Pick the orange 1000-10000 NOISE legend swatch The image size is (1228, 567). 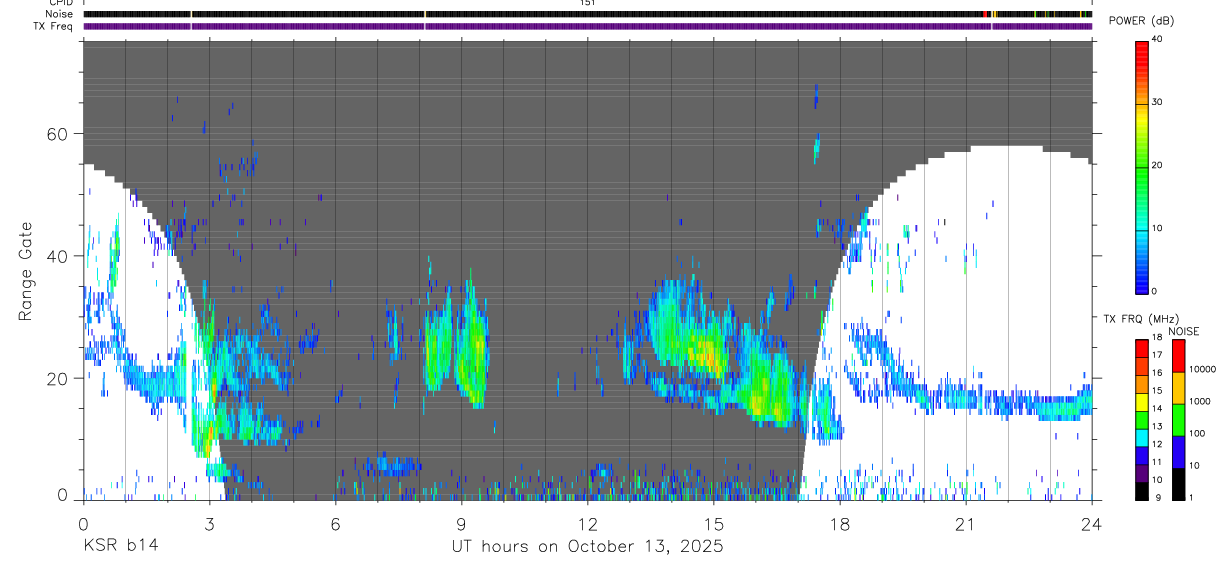tap(1178, 387)
